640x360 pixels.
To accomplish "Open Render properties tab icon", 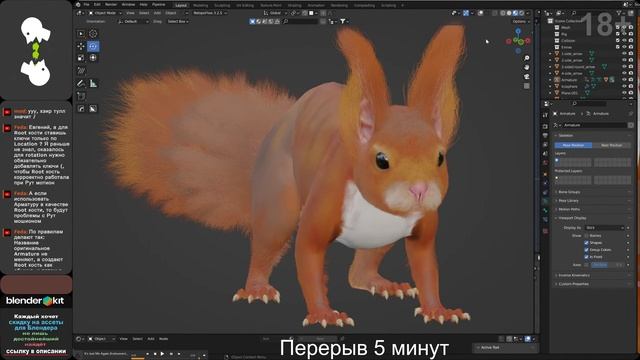I will point(545,127).
